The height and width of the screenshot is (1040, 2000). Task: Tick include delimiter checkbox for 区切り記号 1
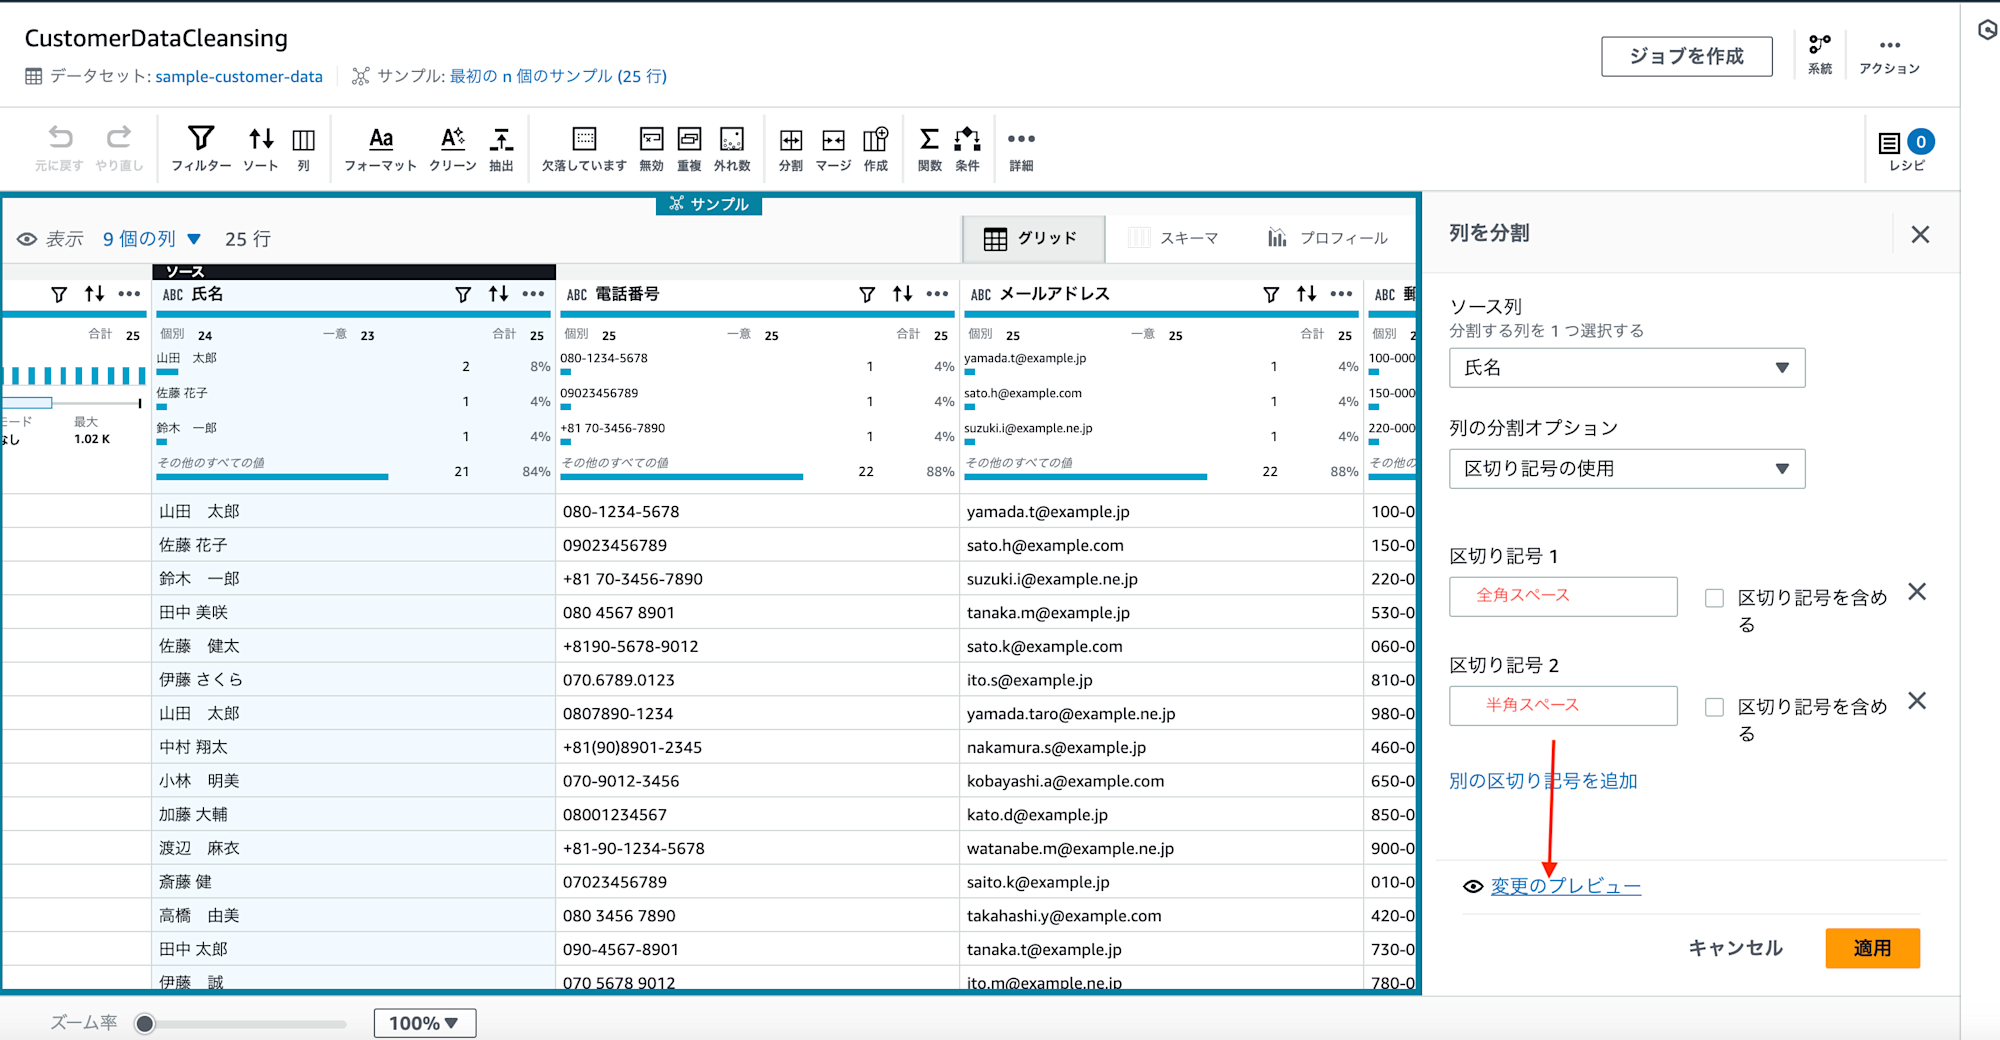1714,598
